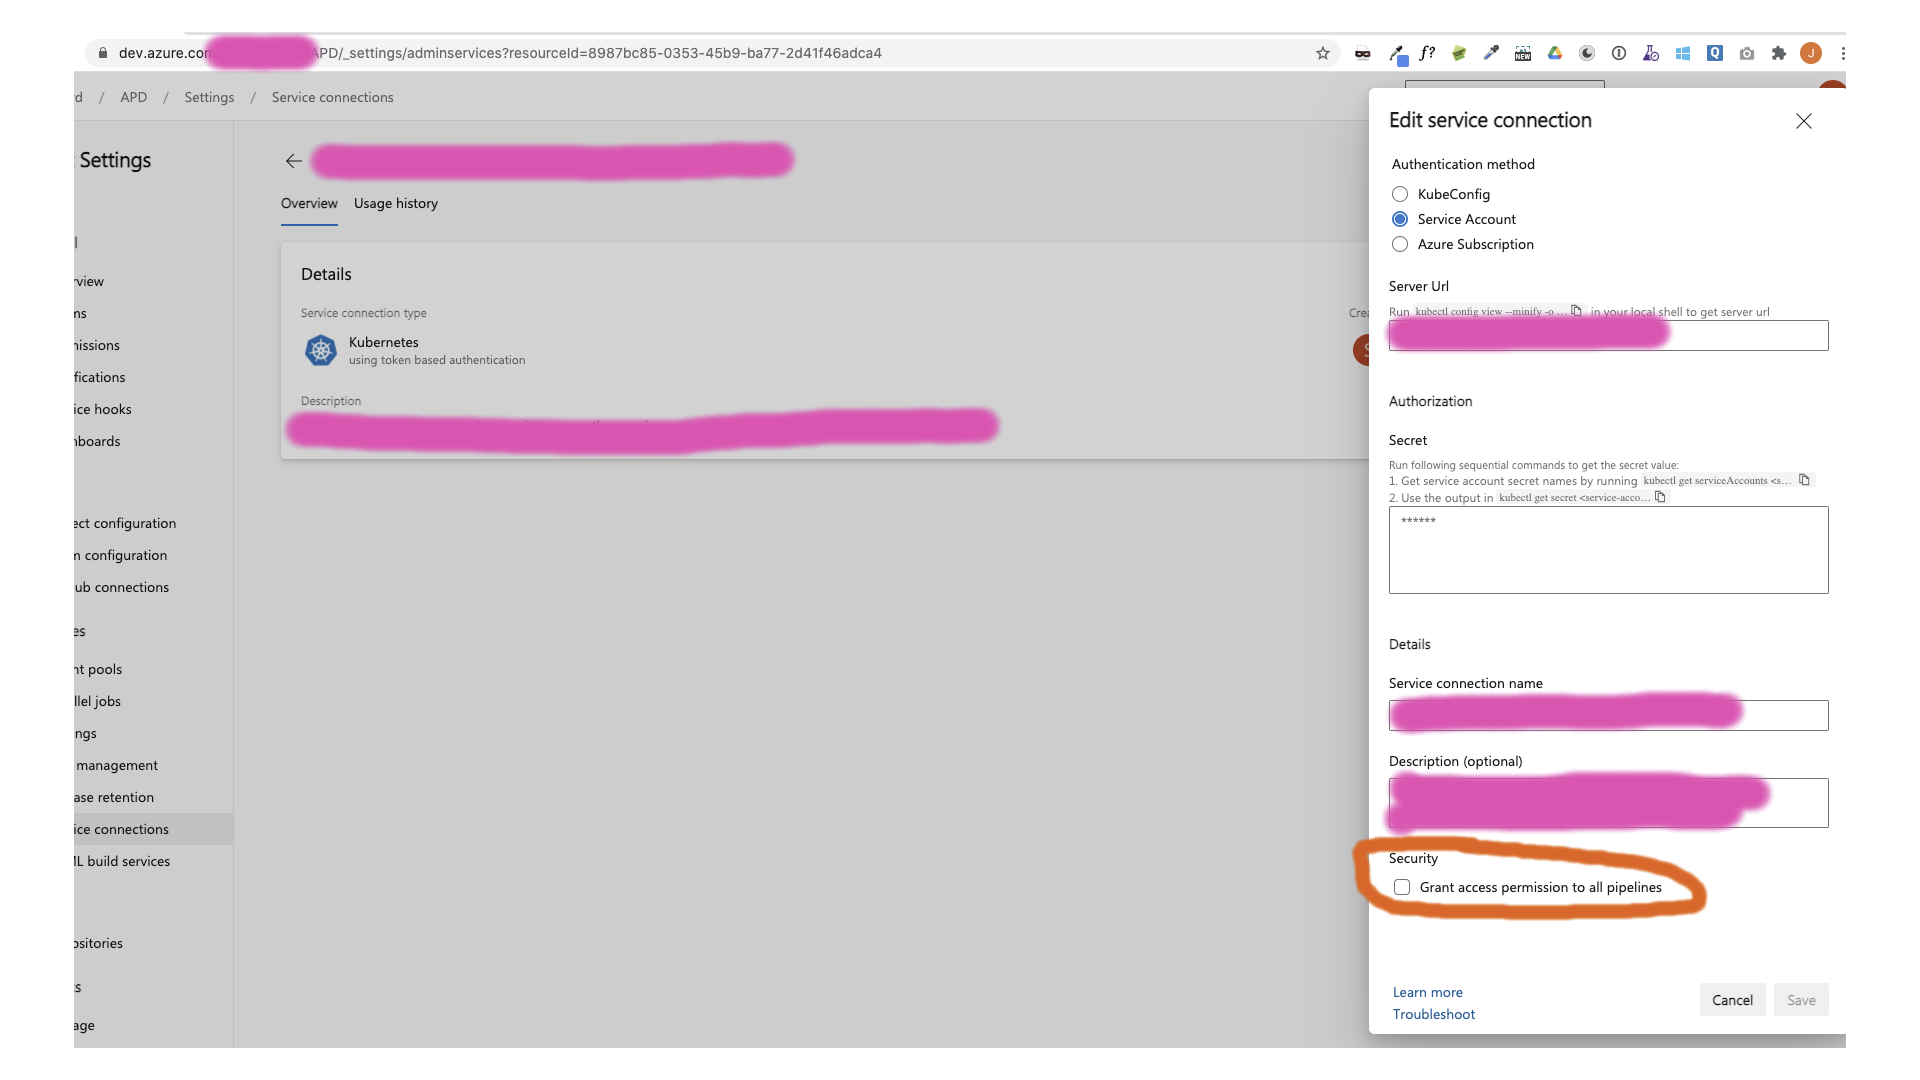
Task: Open Permissions in the settings sidebar
Action: click(x=97, y=345)
